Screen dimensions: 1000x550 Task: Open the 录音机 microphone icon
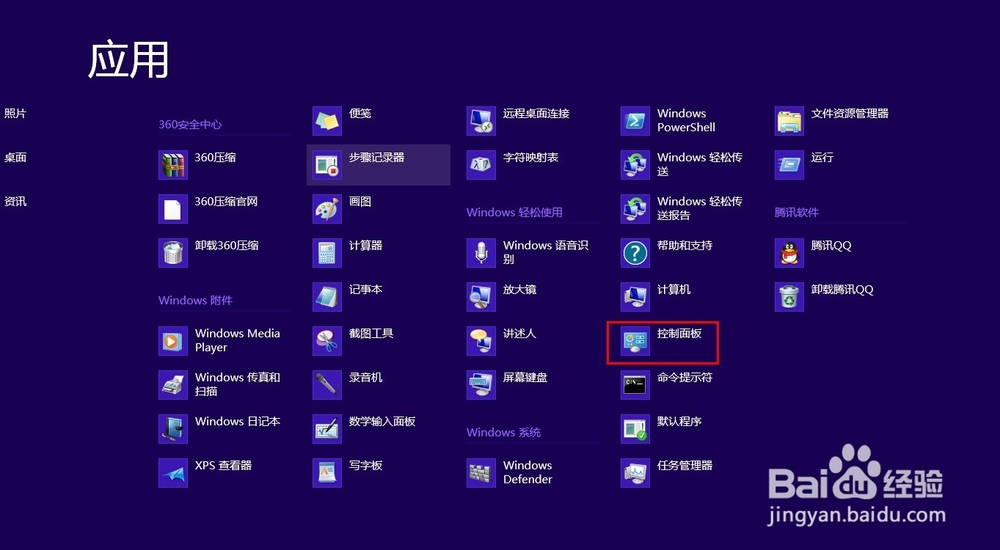[x=327, y=385]
